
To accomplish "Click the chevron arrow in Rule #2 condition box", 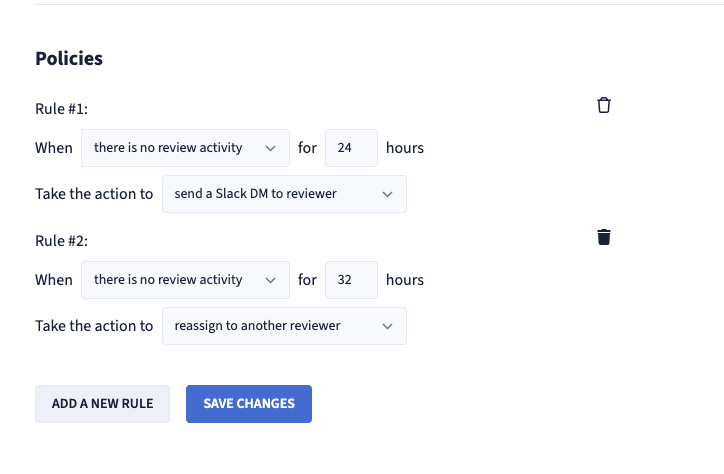I will (271, 280).
